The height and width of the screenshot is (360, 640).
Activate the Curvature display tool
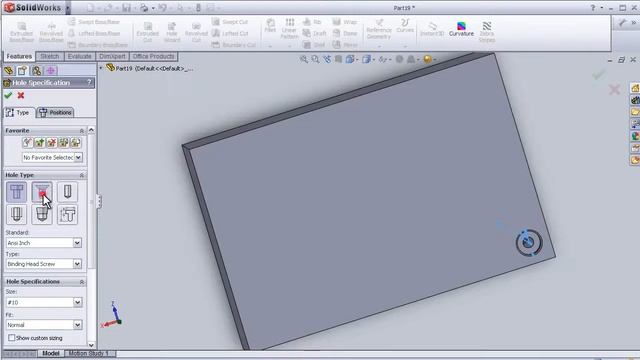coord(461,29)
